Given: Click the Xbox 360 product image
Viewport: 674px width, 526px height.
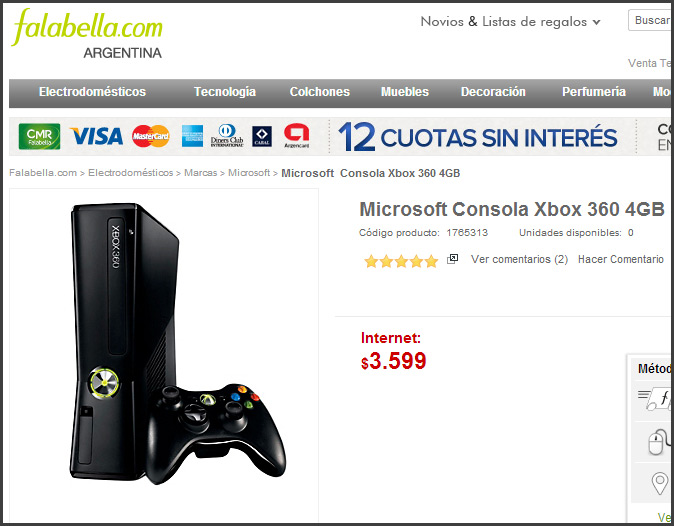Looking at the screenshot, I should point(178,343).
